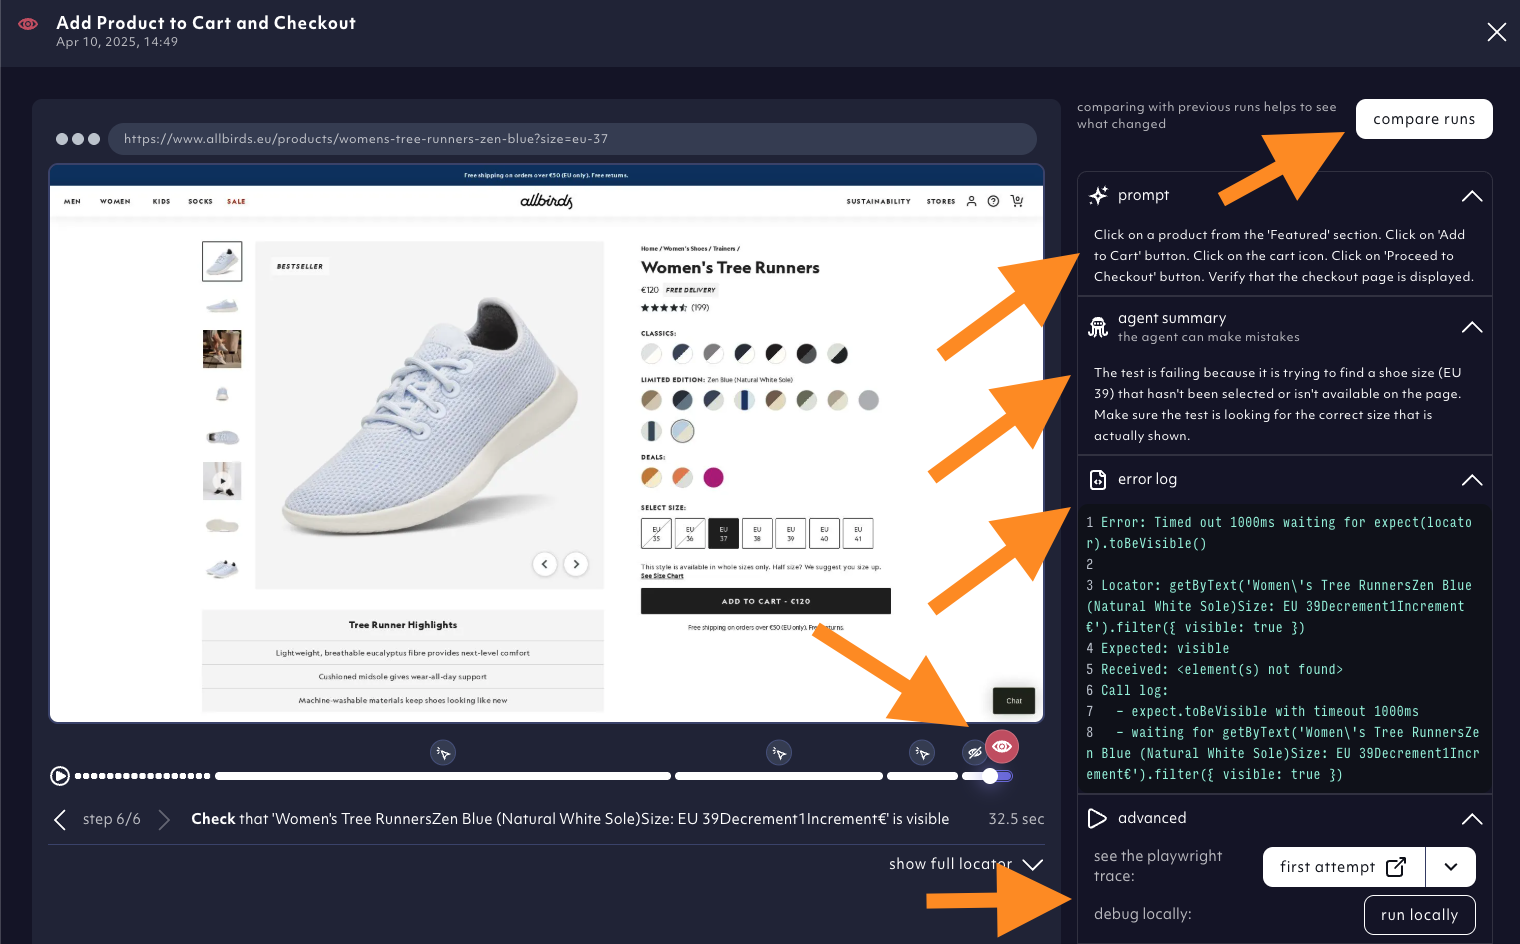
Task: Select size EU 40 in the preview
Action: tap(824, 533)
